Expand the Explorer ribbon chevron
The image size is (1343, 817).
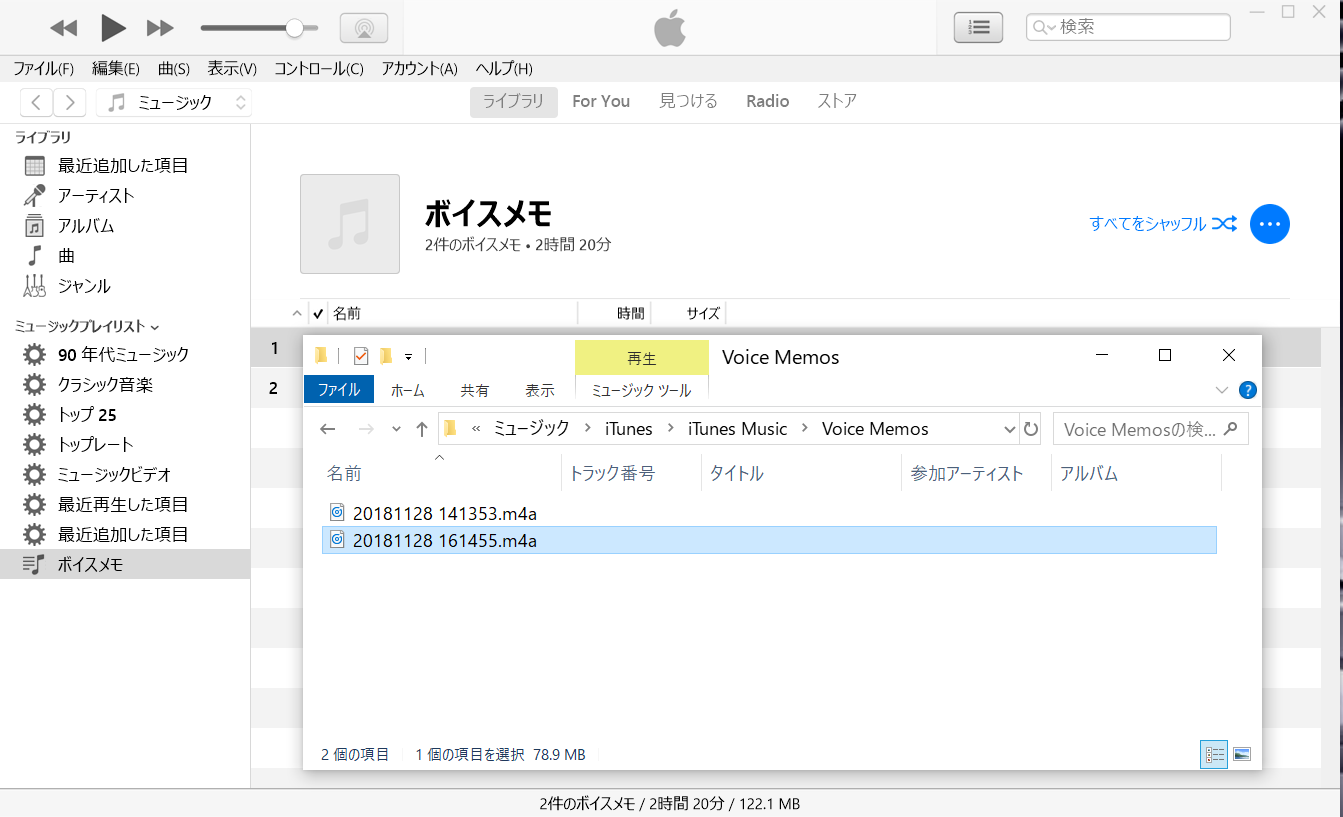pos(1221,390)
